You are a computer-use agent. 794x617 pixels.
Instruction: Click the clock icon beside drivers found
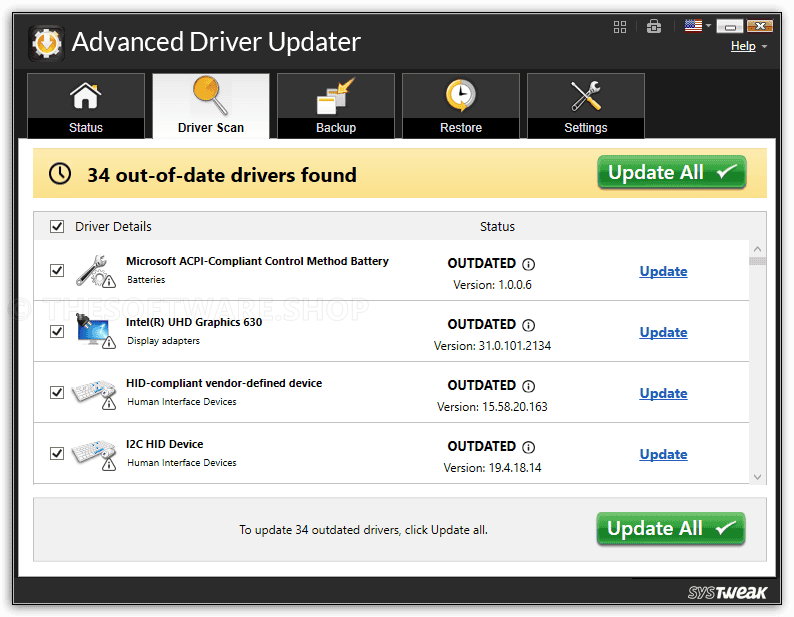60,174
